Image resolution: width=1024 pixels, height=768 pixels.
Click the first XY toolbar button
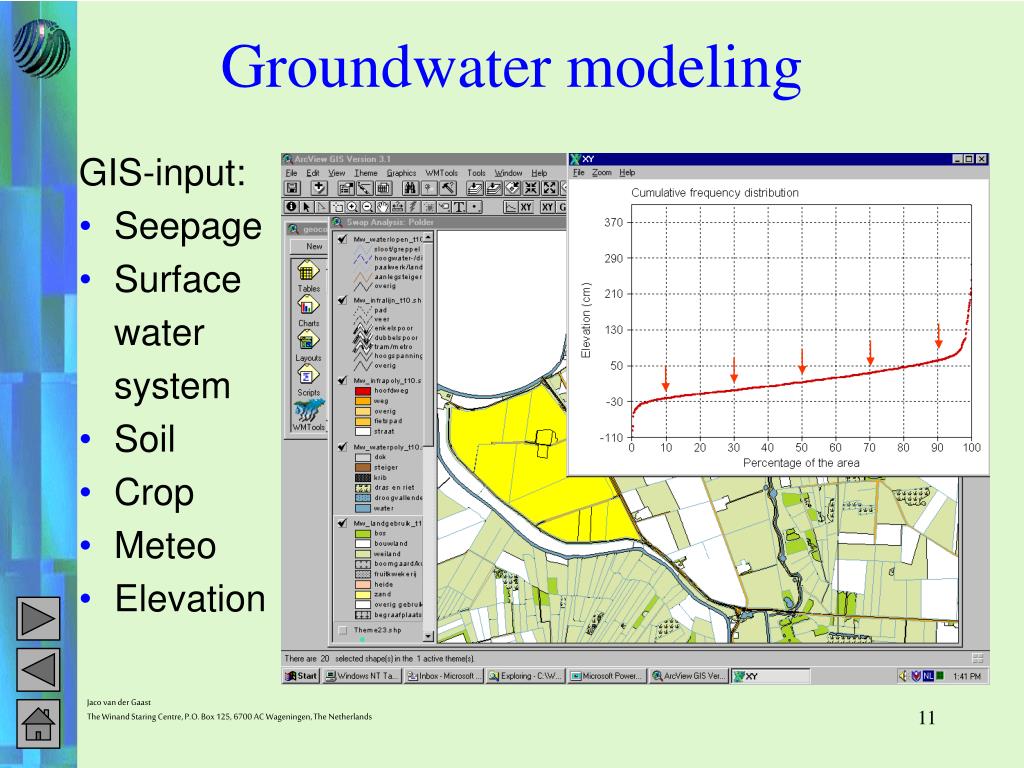526,206
